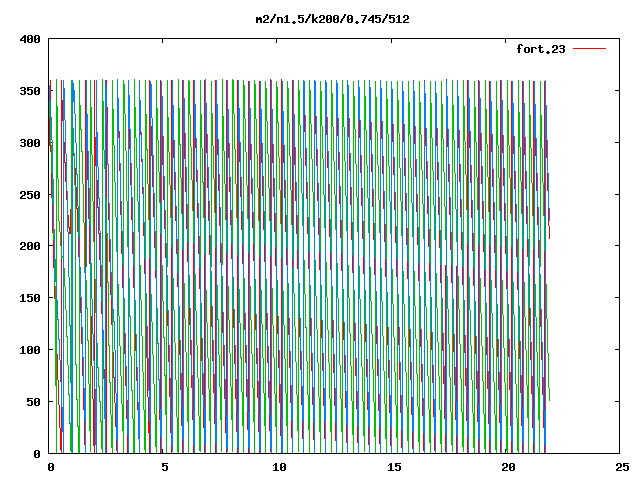Click the plot title m2/n1.5/k200/0.745/512

[x=332, y=19]
